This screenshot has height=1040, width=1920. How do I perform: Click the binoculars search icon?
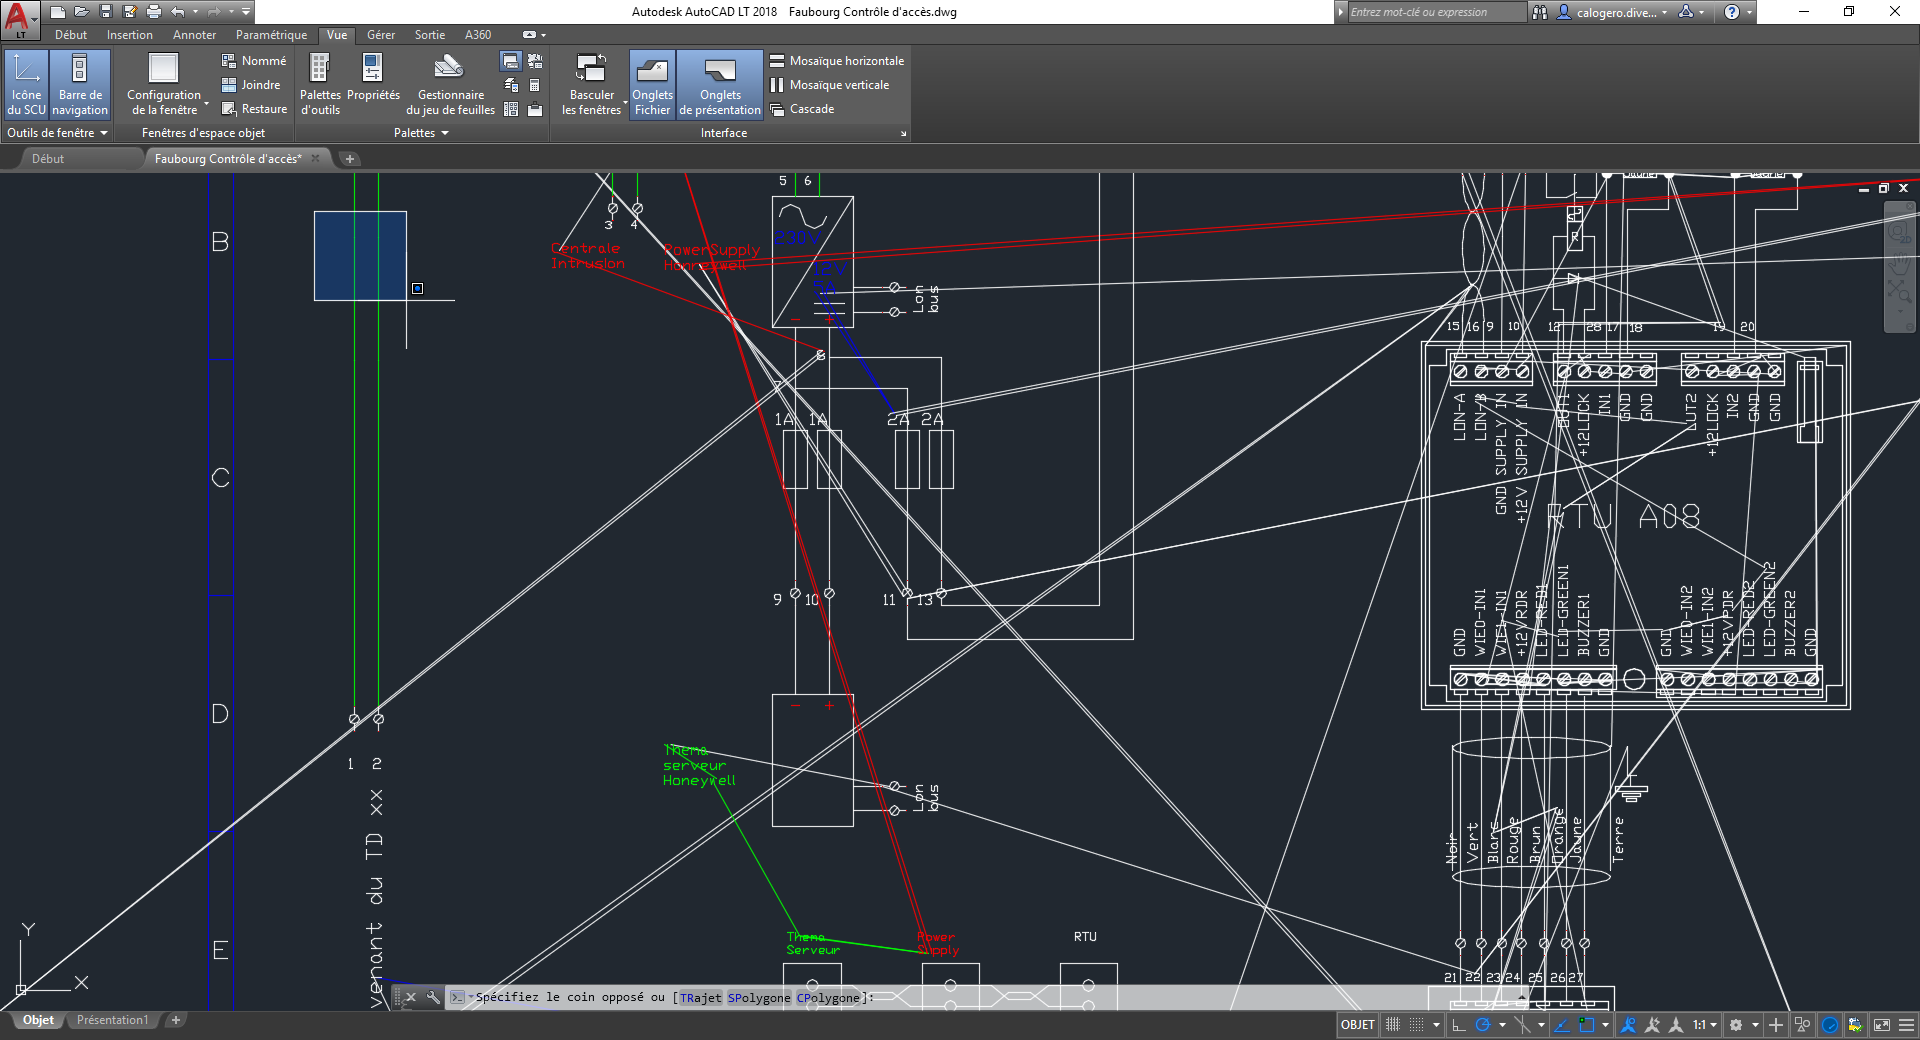tap(1540, 12)
